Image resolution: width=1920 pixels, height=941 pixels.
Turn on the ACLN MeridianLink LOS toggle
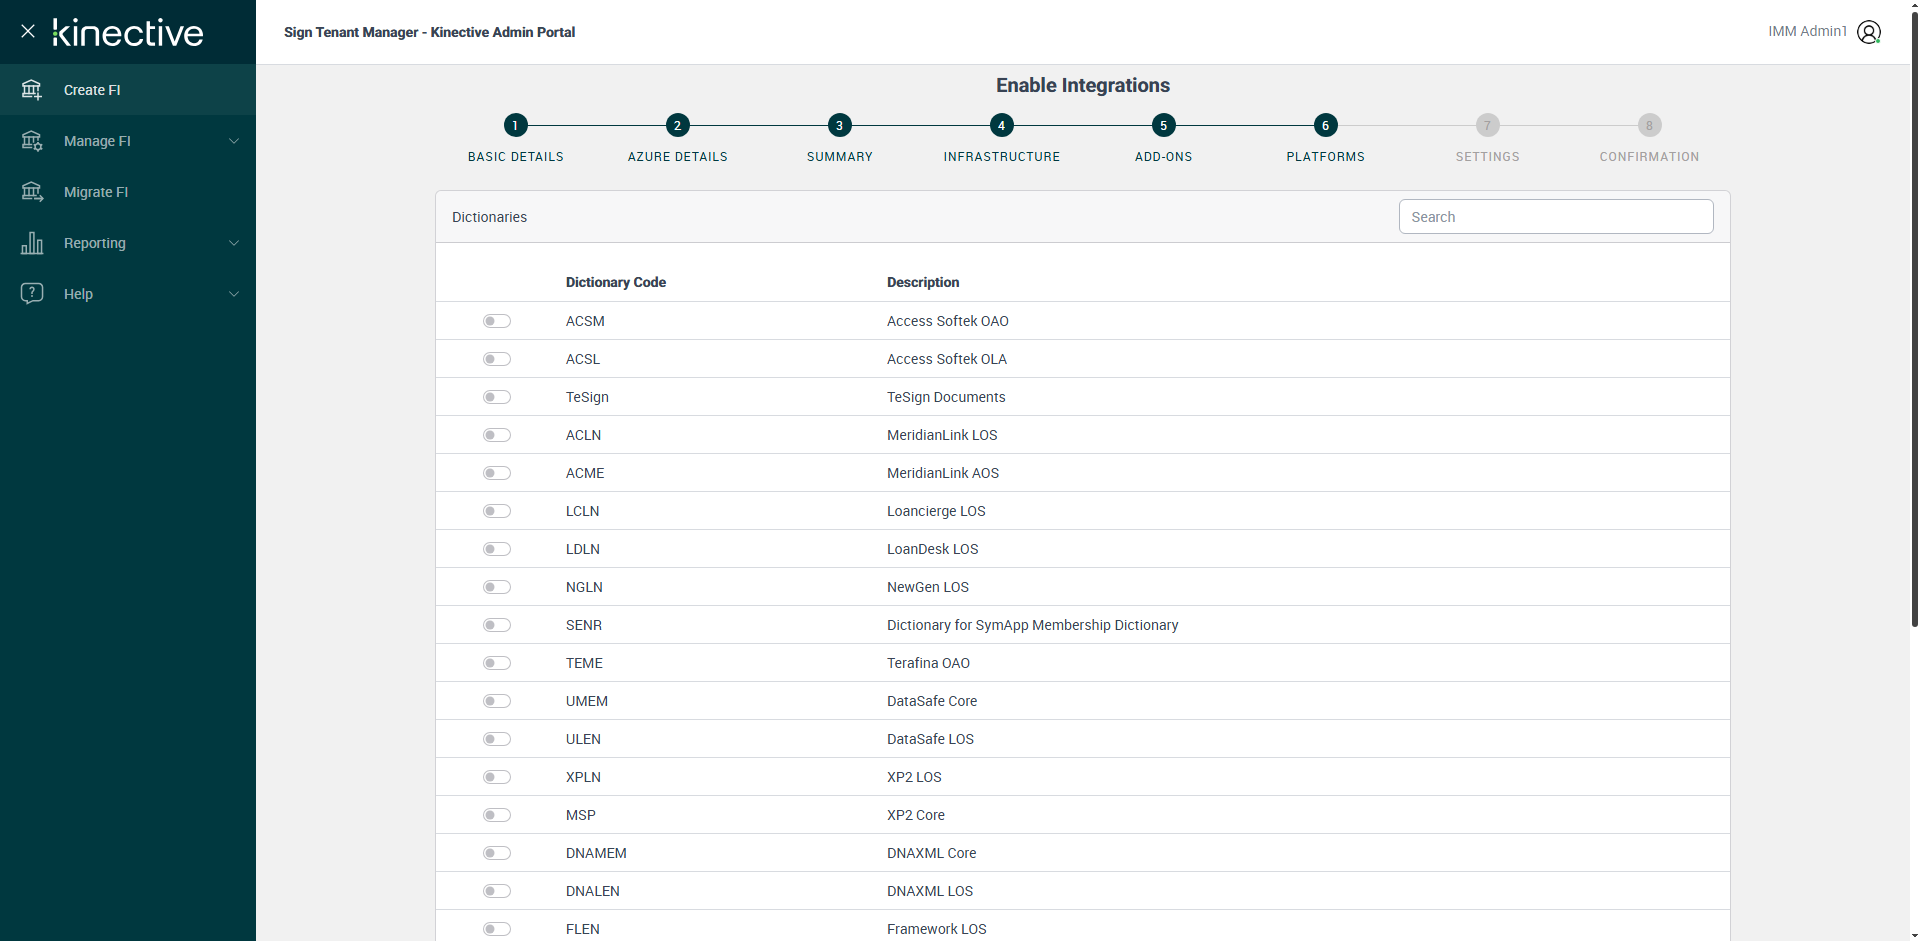tap(497, 435)
